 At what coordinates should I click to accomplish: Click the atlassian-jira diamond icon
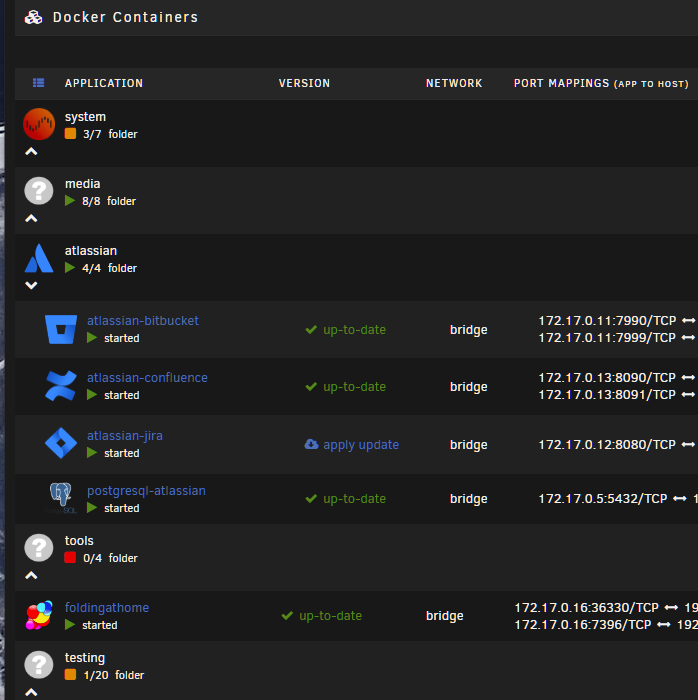pos(61,443)
